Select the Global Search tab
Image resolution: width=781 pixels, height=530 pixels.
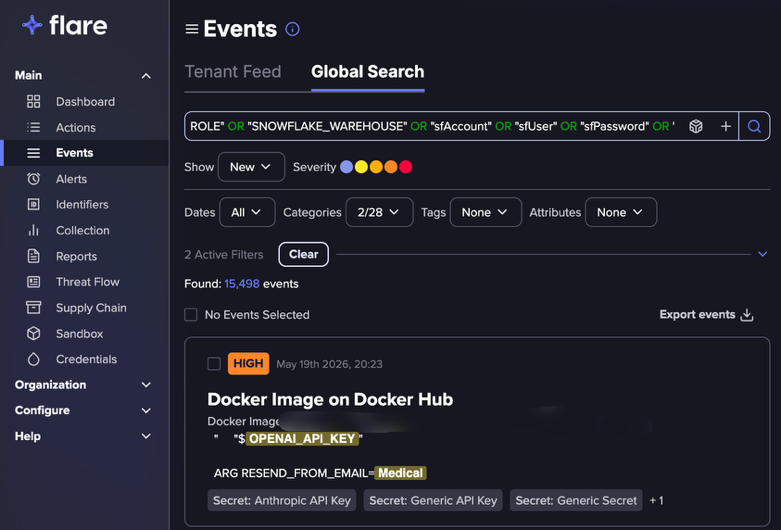tap(368, 72)
